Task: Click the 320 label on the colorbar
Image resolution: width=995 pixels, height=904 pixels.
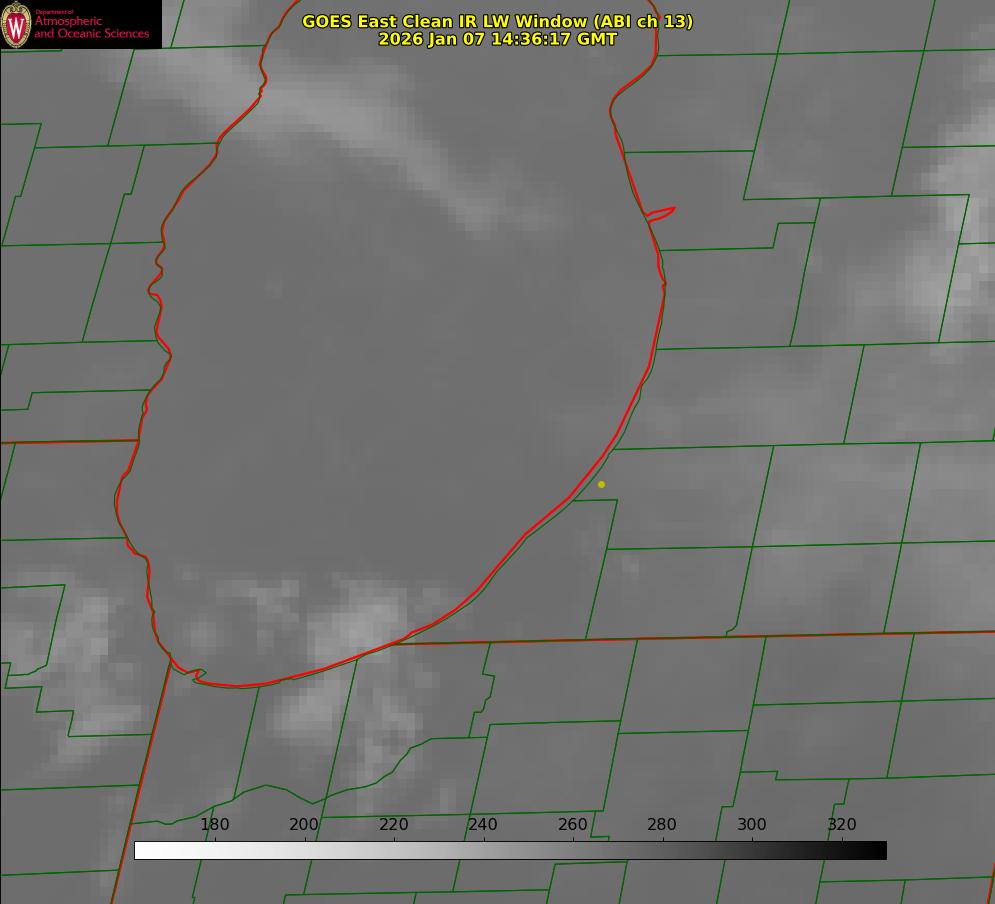Action: pyautogui.click(x=842, y=824)
